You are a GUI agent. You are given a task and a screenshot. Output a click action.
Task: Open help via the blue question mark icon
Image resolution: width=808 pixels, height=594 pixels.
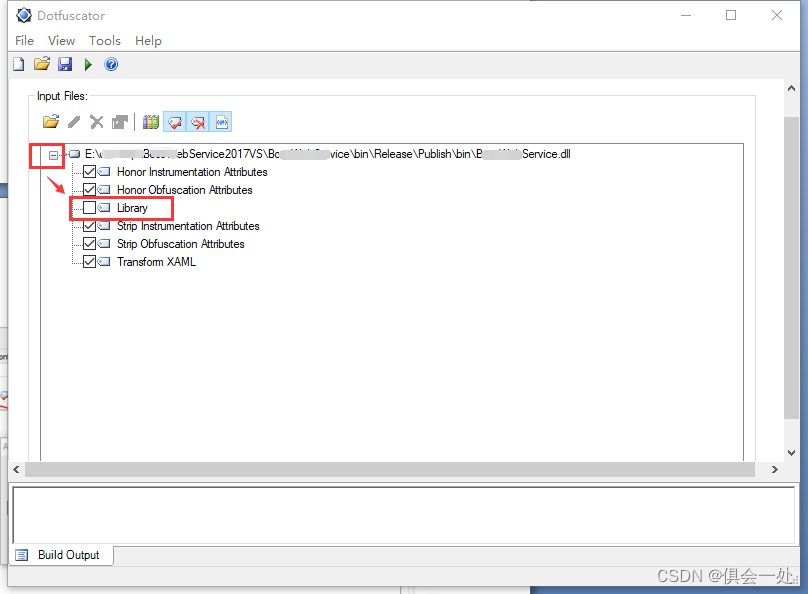(111, 64)
